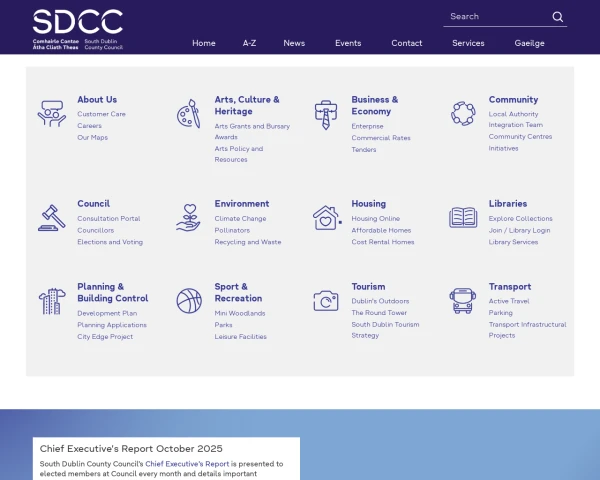Open the Libraries heading link
The image size is (600, 480).
[x=508, y=204]
